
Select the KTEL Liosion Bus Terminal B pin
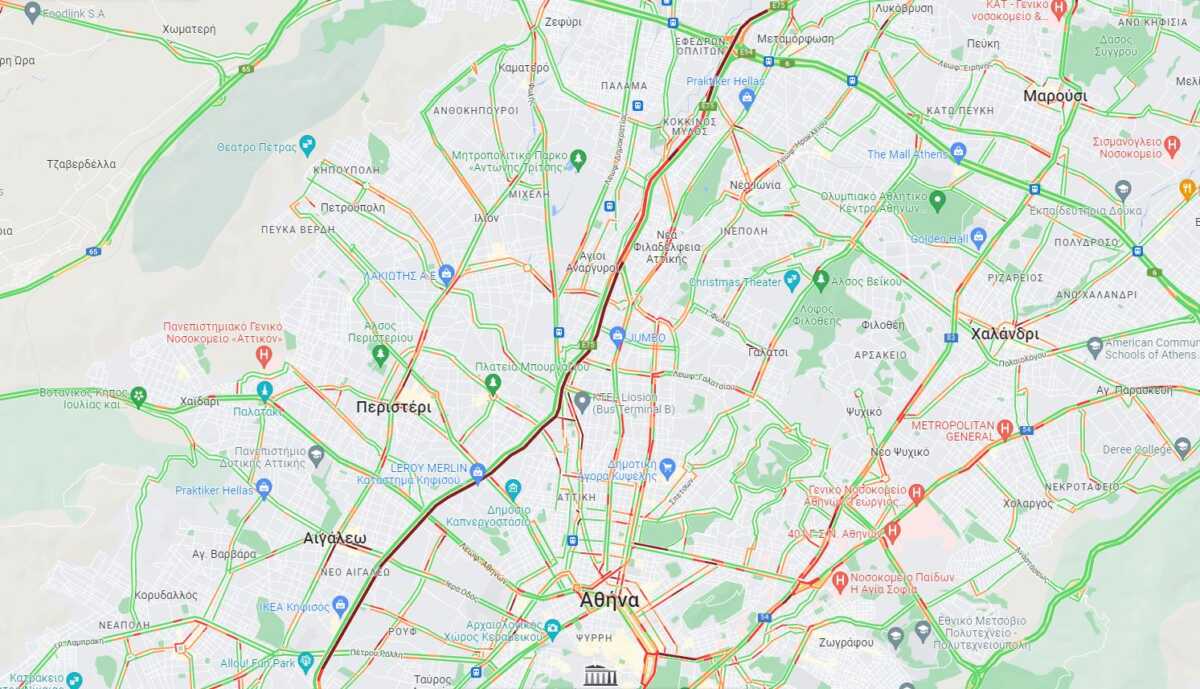[582, 402]
